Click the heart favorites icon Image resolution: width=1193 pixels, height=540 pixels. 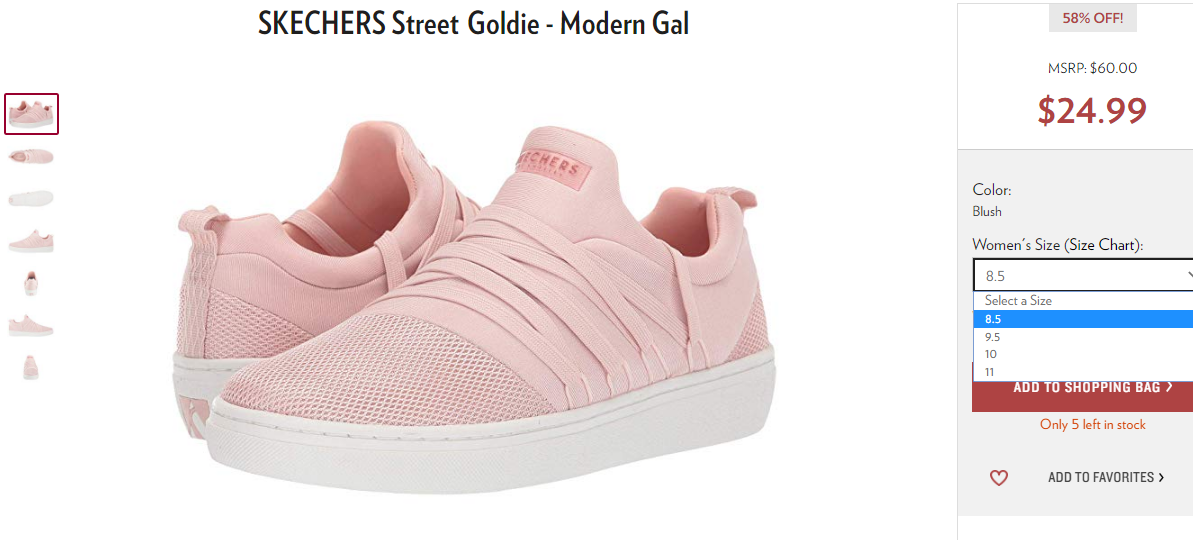pos(998,478)
